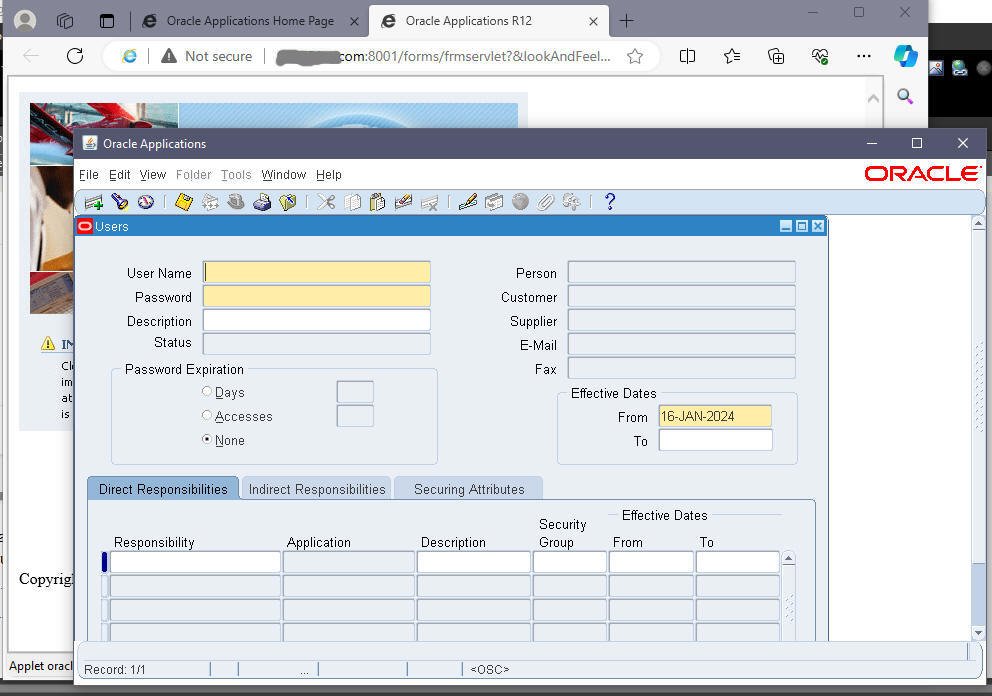
Task: Click the Next Step toolbar icon
Action: (210, 202)
